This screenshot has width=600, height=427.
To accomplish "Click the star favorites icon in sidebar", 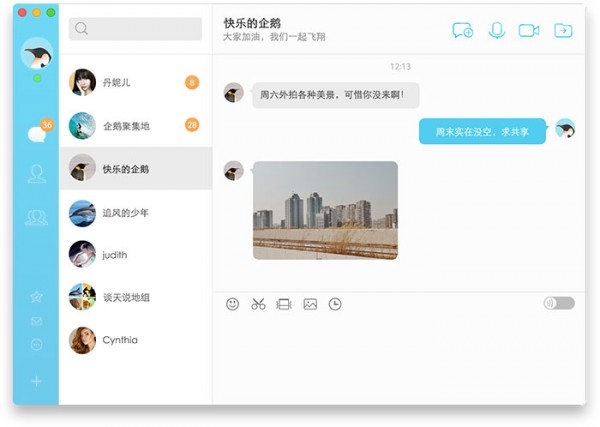I will pos(37,297).
